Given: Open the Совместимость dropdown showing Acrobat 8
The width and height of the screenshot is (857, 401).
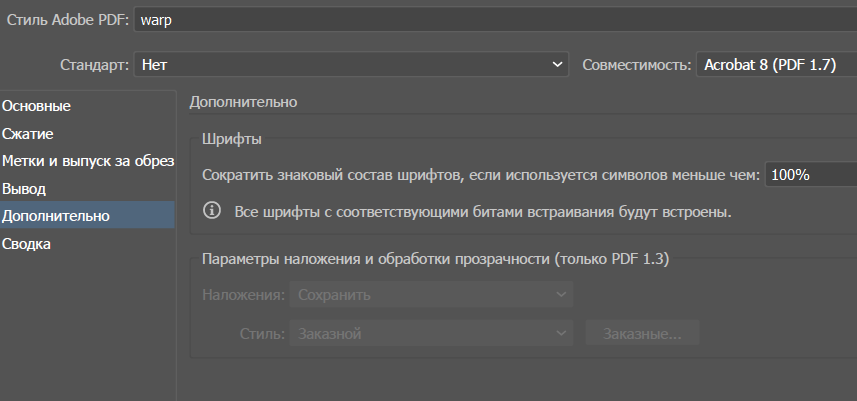Looking at the screenshot, I should tap(775, 64).
